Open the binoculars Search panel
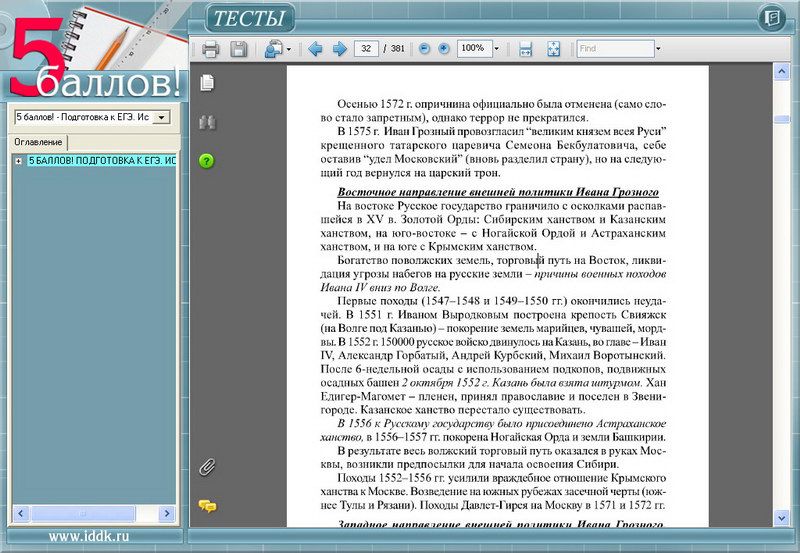800x553 pixels. [x=207, y=122]
